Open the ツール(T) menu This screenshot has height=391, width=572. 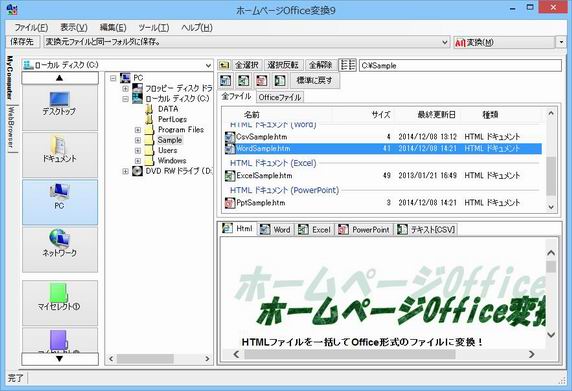pos(154,27)
